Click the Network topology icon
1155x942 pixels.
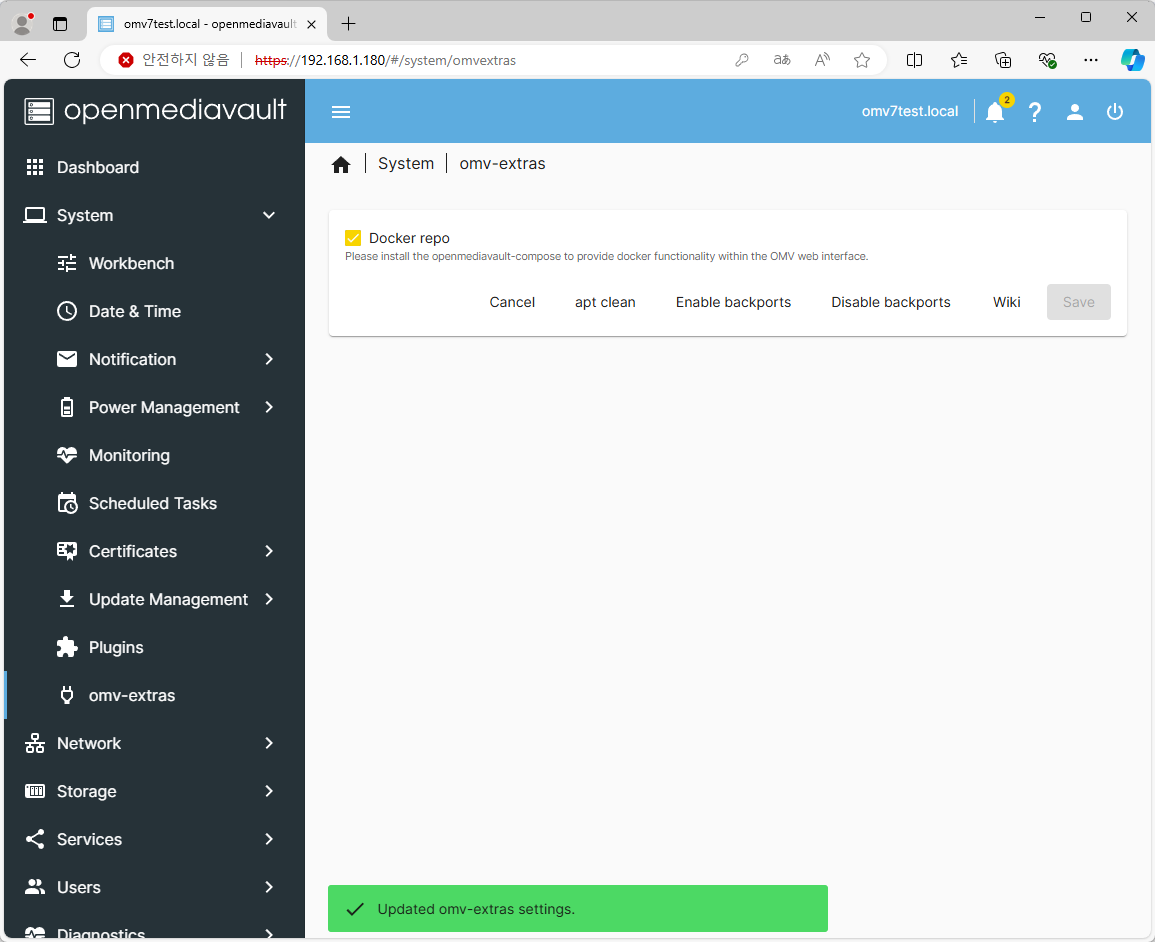[x=35, y=743]
